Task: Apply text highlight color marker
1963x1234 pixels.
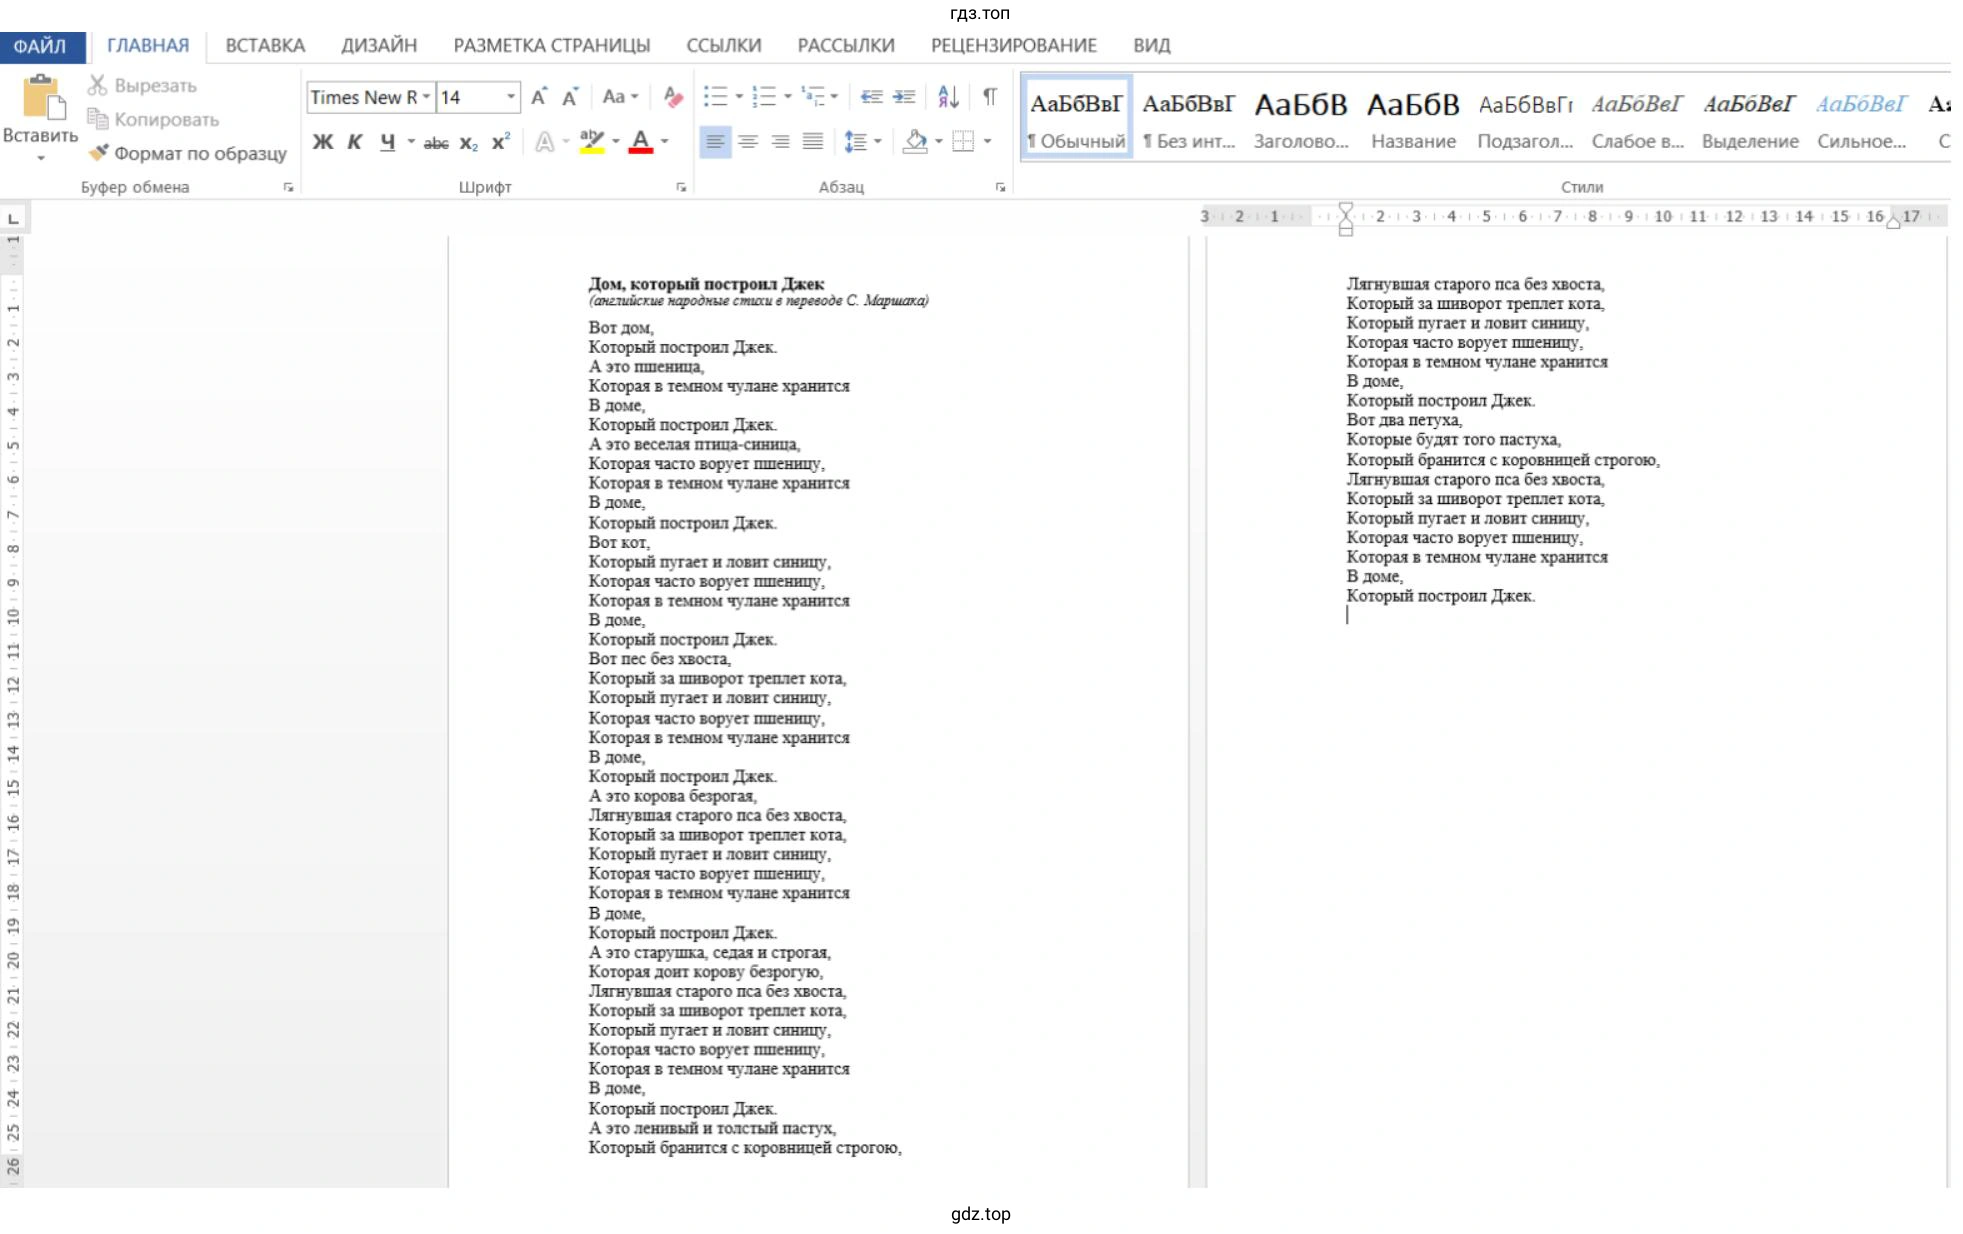Action: (592, 142)
